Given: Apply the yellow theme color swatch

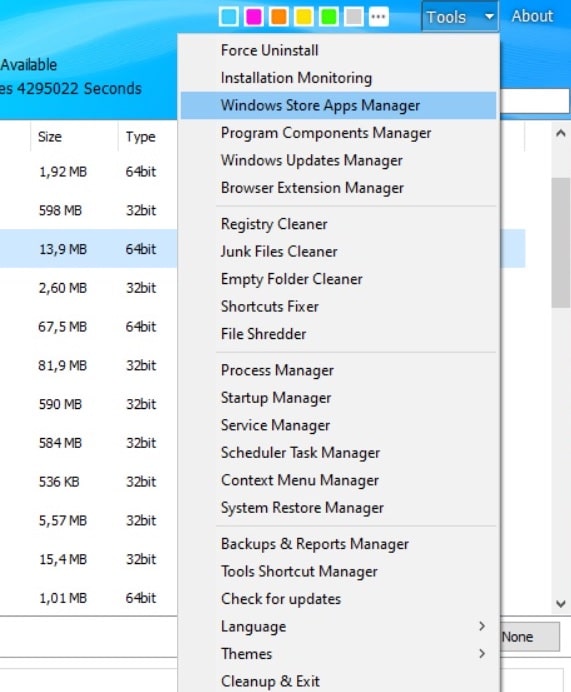Looking at the screenshot, I should click(x=304, y=17).
